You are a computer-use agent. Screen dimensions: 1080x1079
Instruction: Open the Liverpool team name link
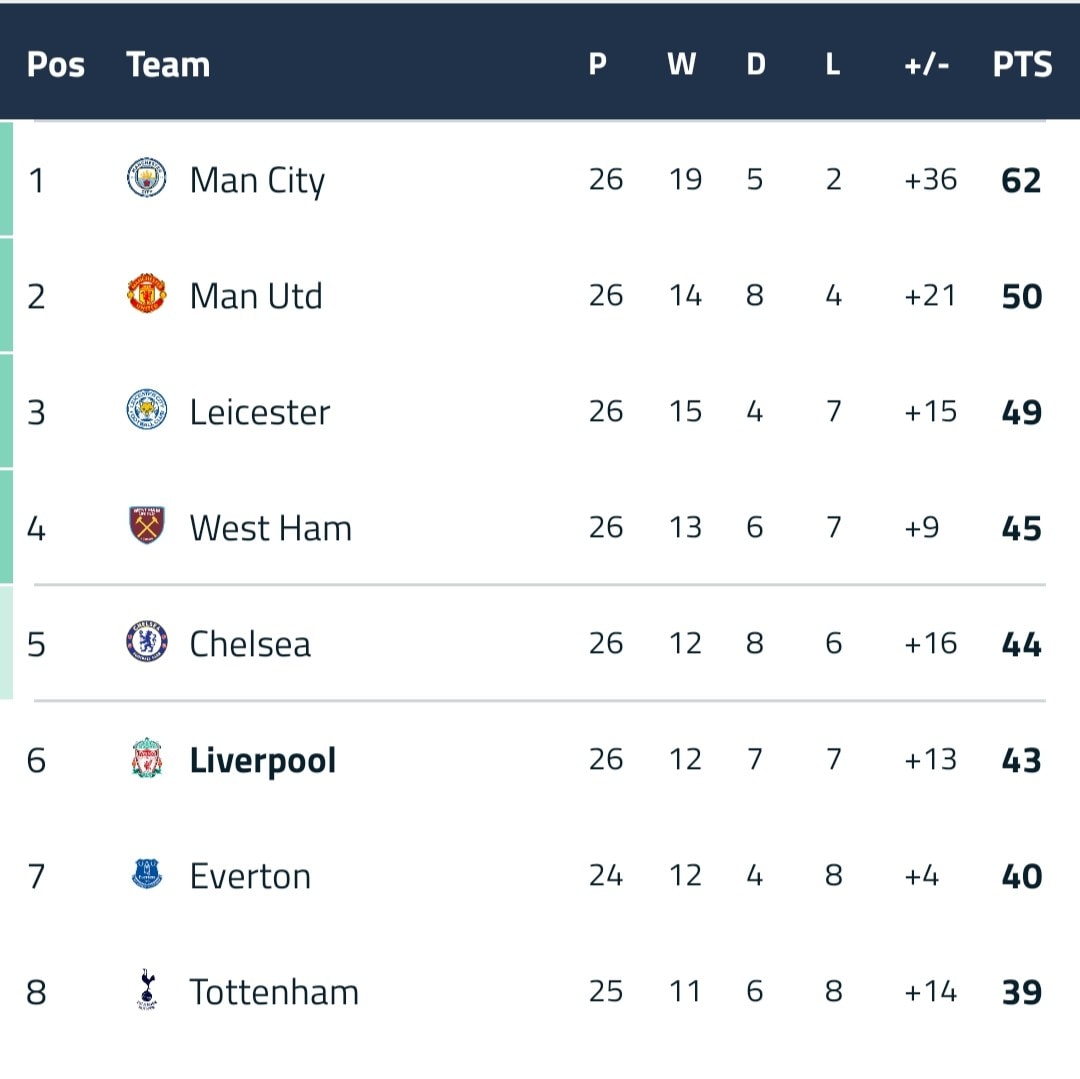tap(262, 761)
